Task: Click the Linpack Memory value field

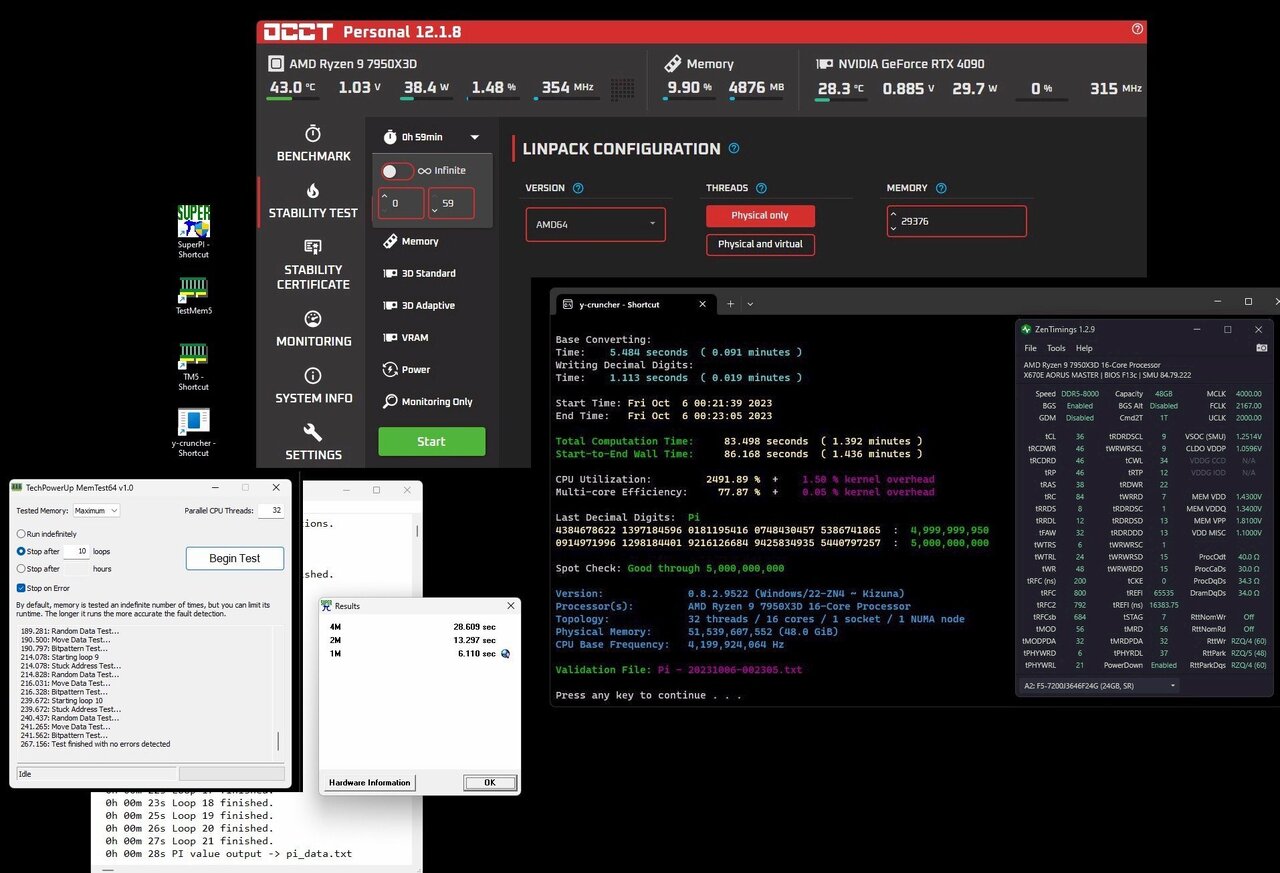Action: (957, 221)
